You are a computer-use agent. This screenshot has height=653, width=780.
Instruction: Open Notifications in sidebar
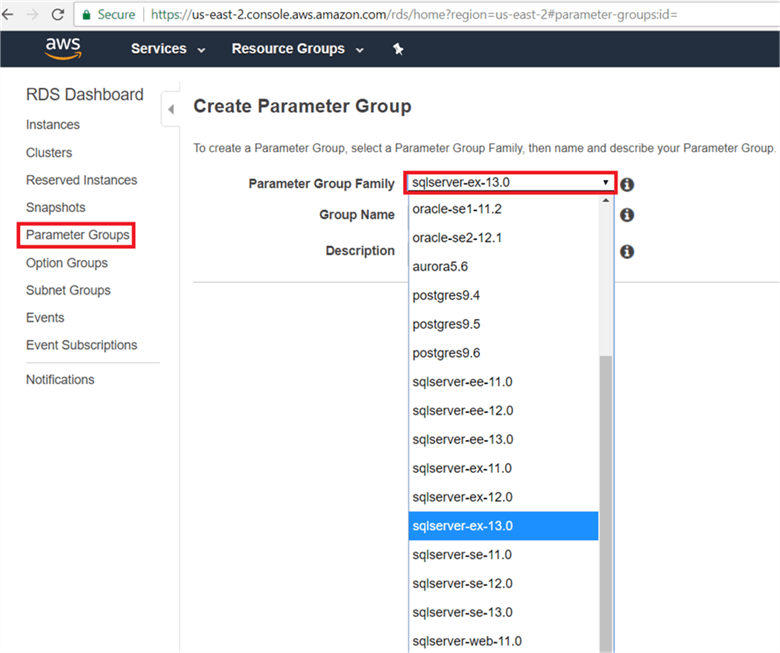click(60, 380)
